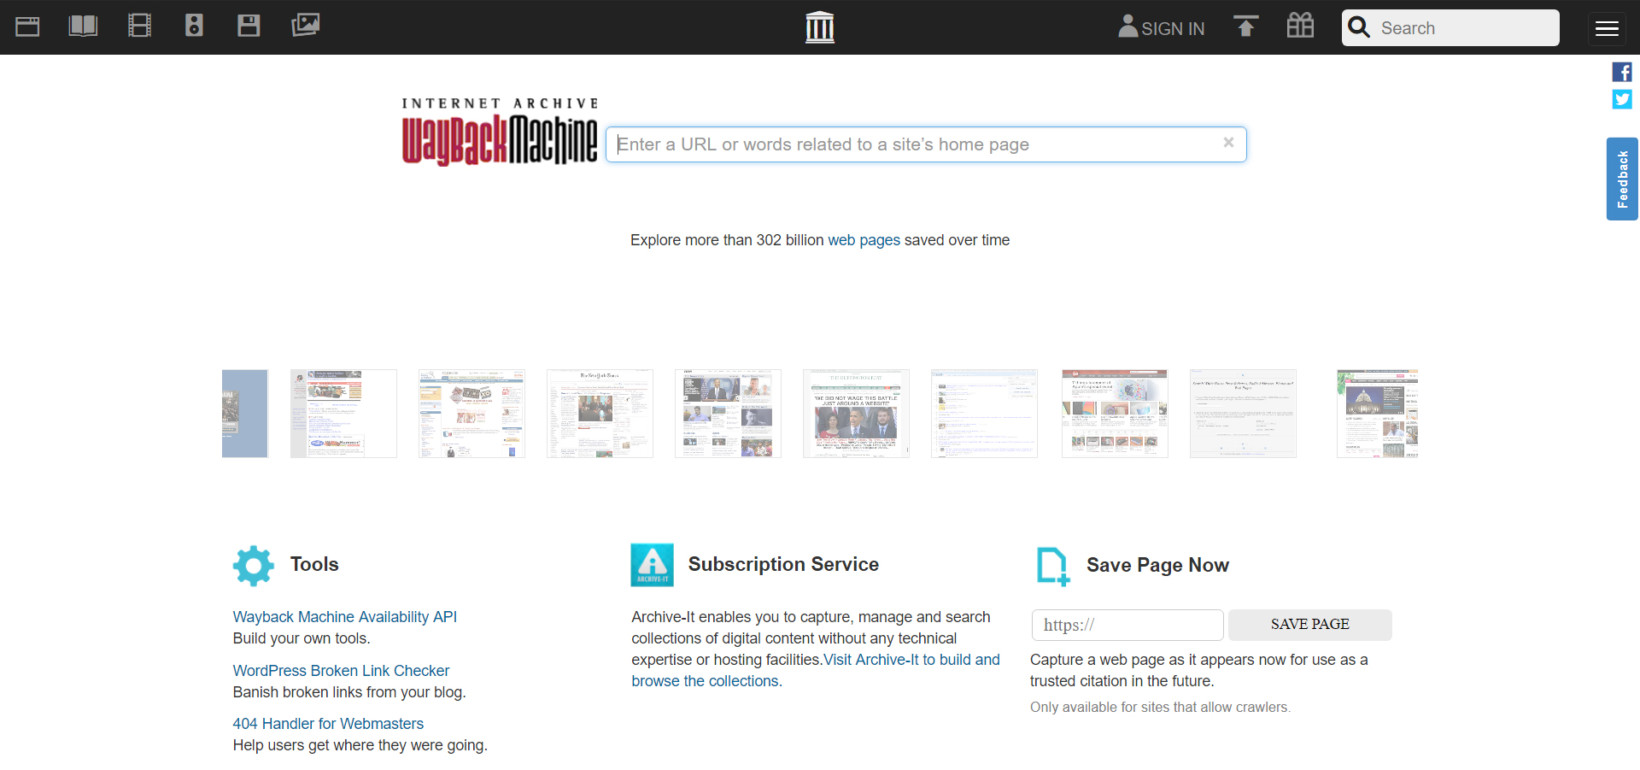1640x770 pixels.
Task: Click the Save Page Now heading
Action: click(x=1158, y=565)
